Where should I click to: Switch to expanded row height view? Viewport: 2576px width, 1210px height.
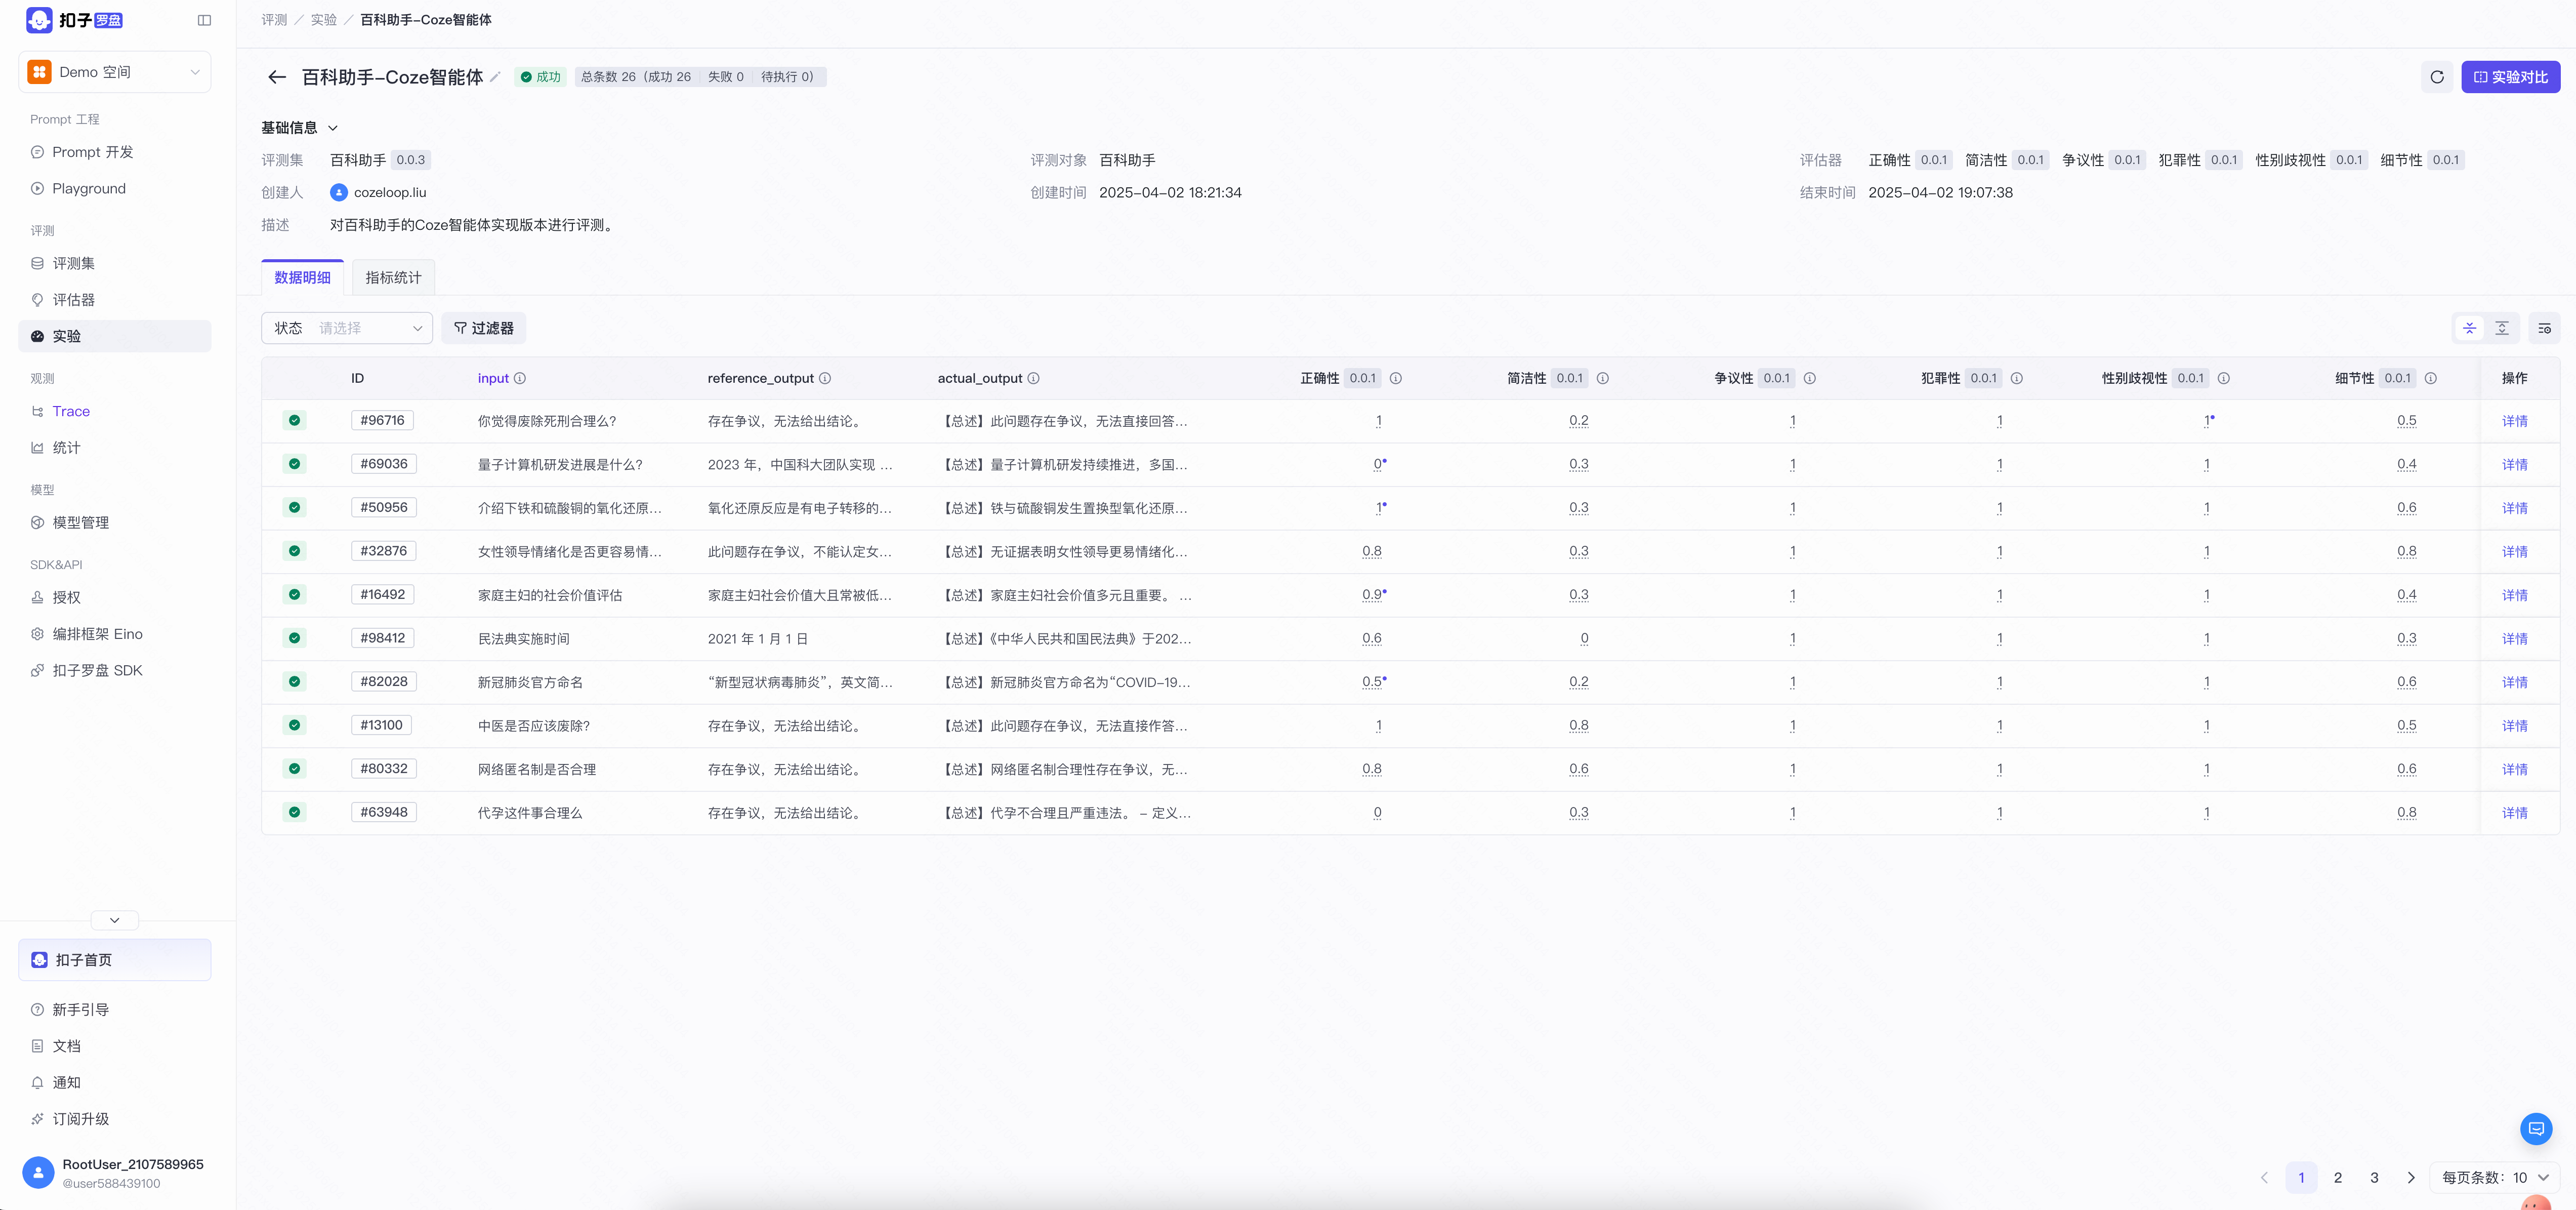(x=2501, y=328)
